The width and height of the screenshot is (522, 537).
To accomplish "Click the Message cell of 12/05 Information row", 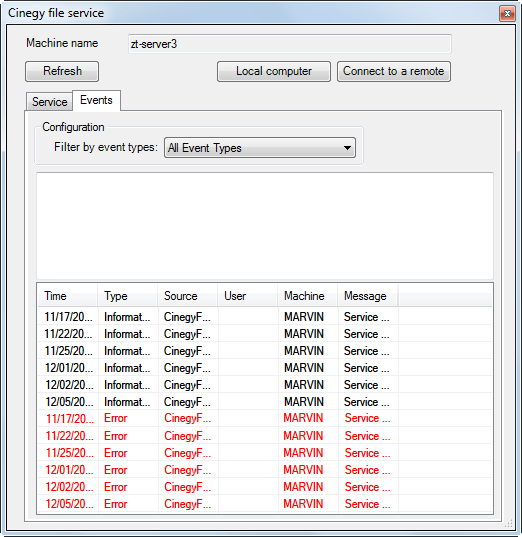I will pos(366,402).
